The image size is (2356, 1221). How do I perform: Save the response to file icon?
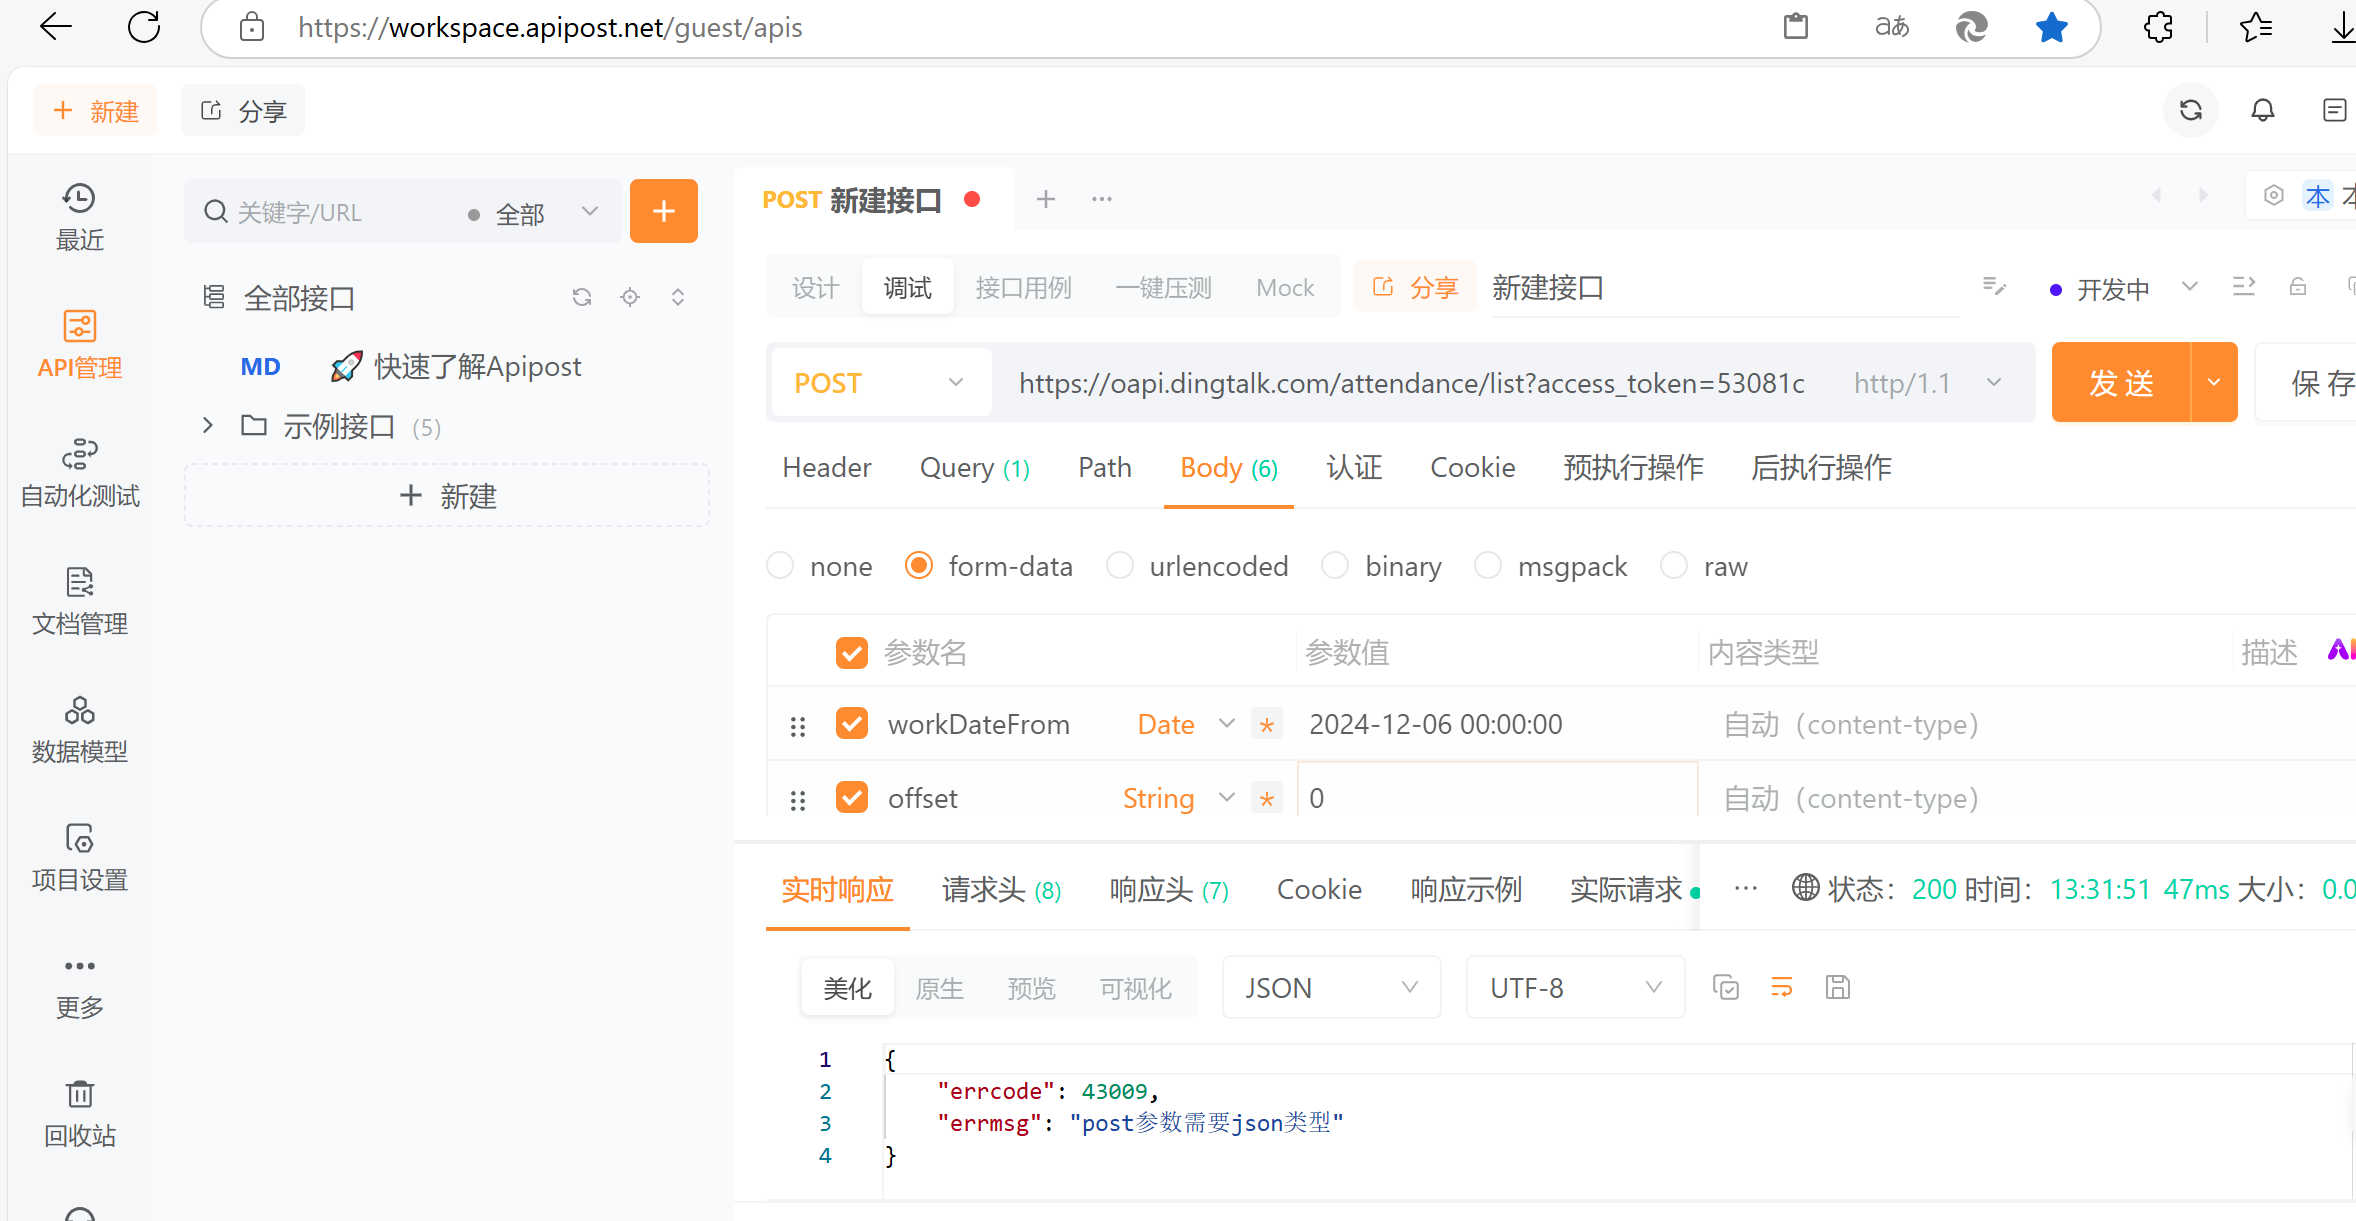[x=1838, y=988]
